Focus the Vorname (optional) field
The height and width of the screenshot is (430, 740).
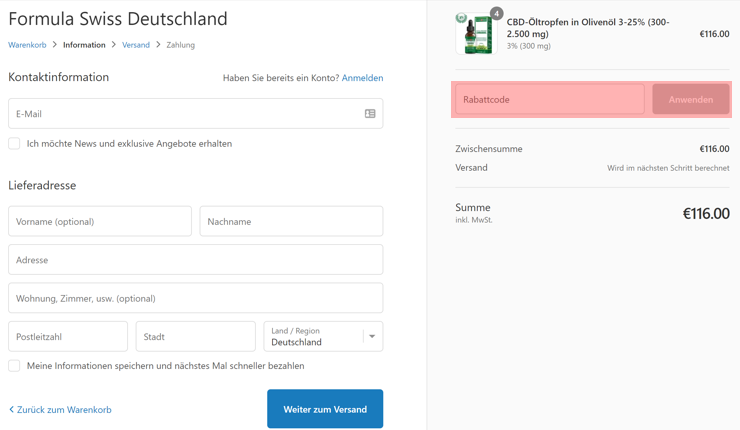100,222
